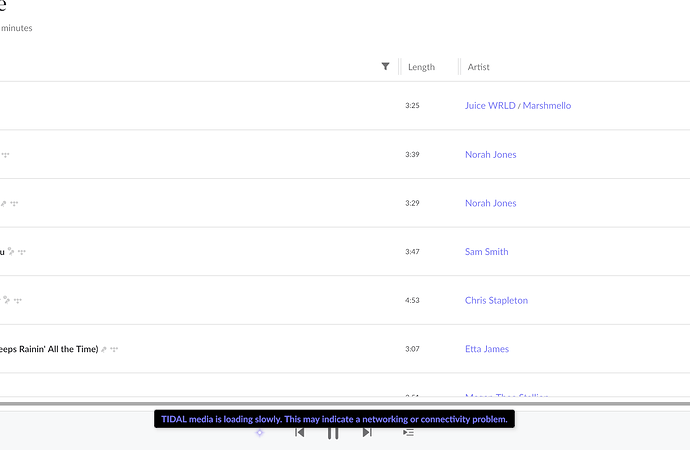690x450 pixels.
Task: Select the 3:39 length value
Action: coord(412,154)
